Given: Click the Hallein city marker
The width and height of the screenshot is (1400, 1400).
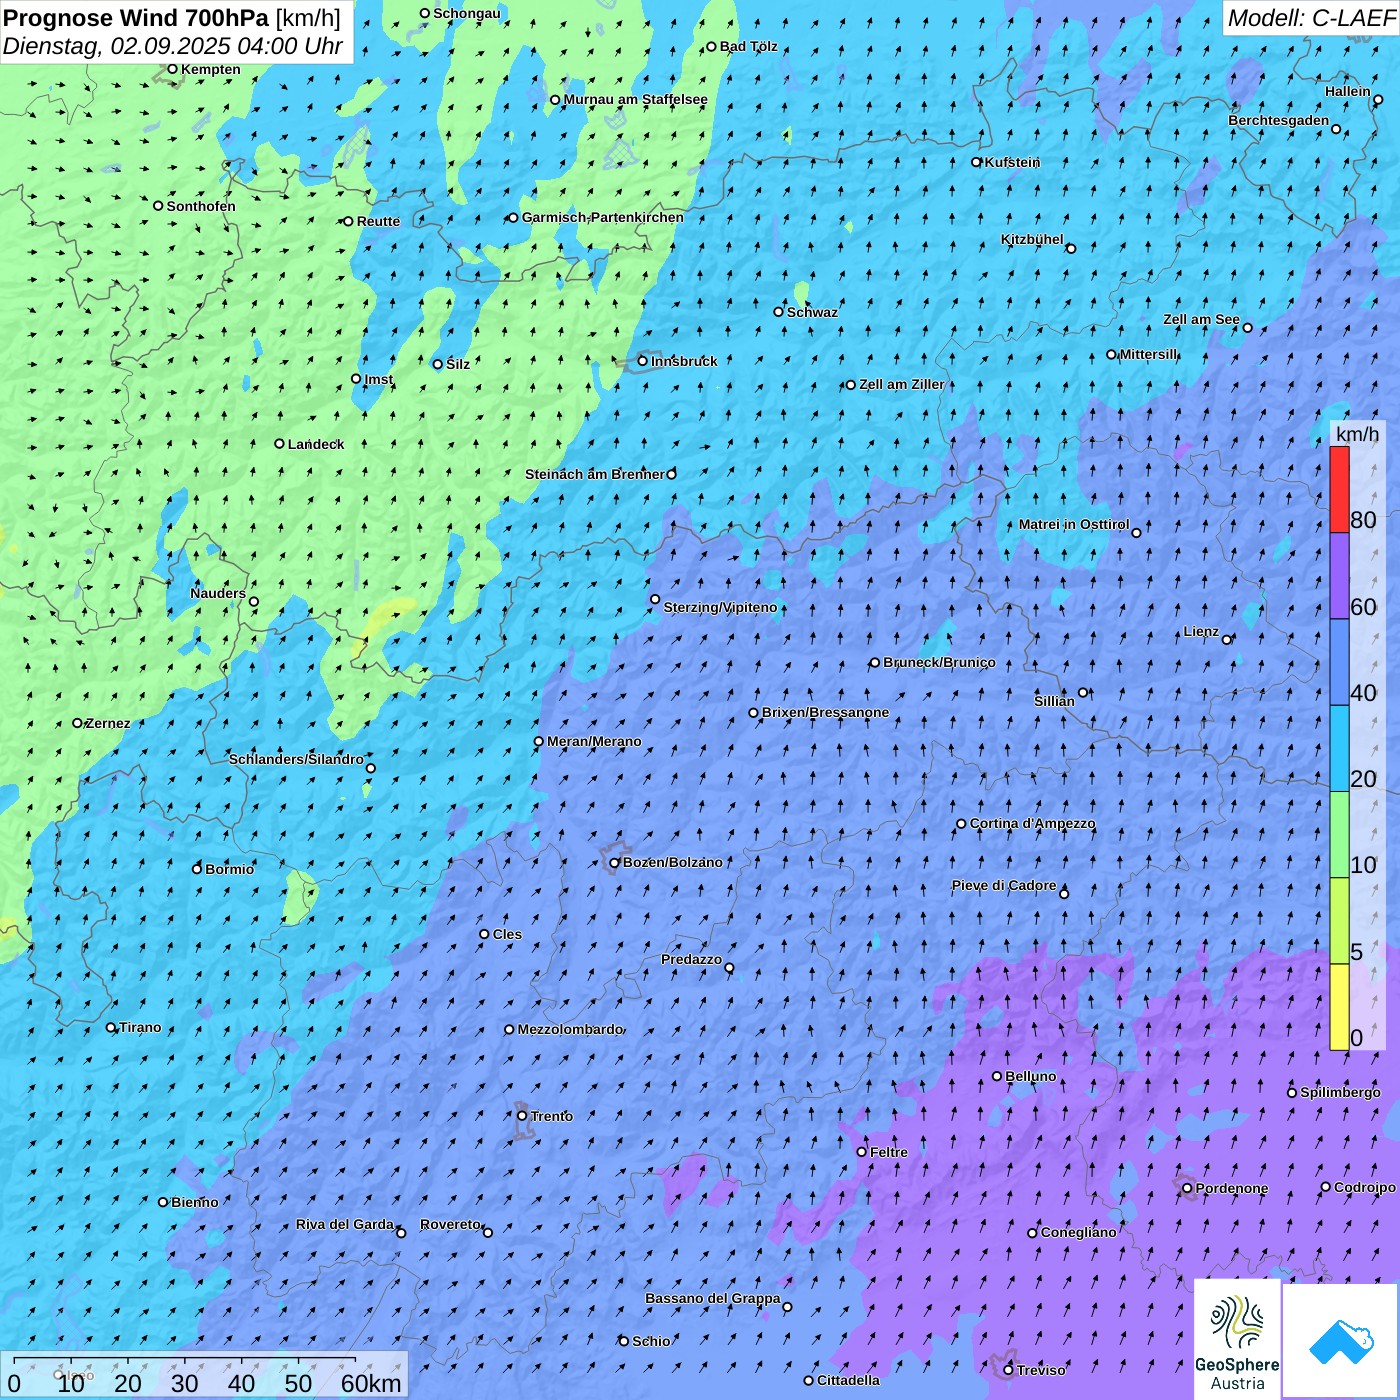Looking at the screenshot, I should (x=1378, y=100).
